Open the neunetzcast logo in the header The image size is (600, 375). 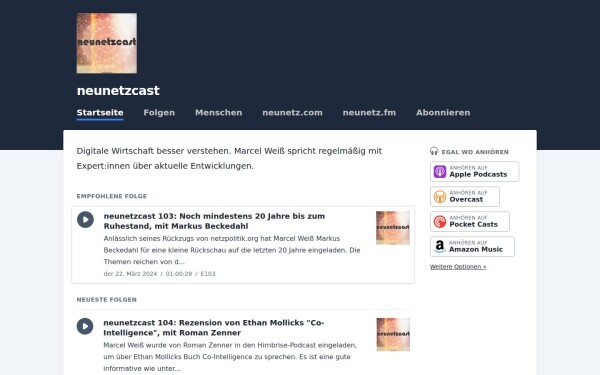[x=107, y=43]
